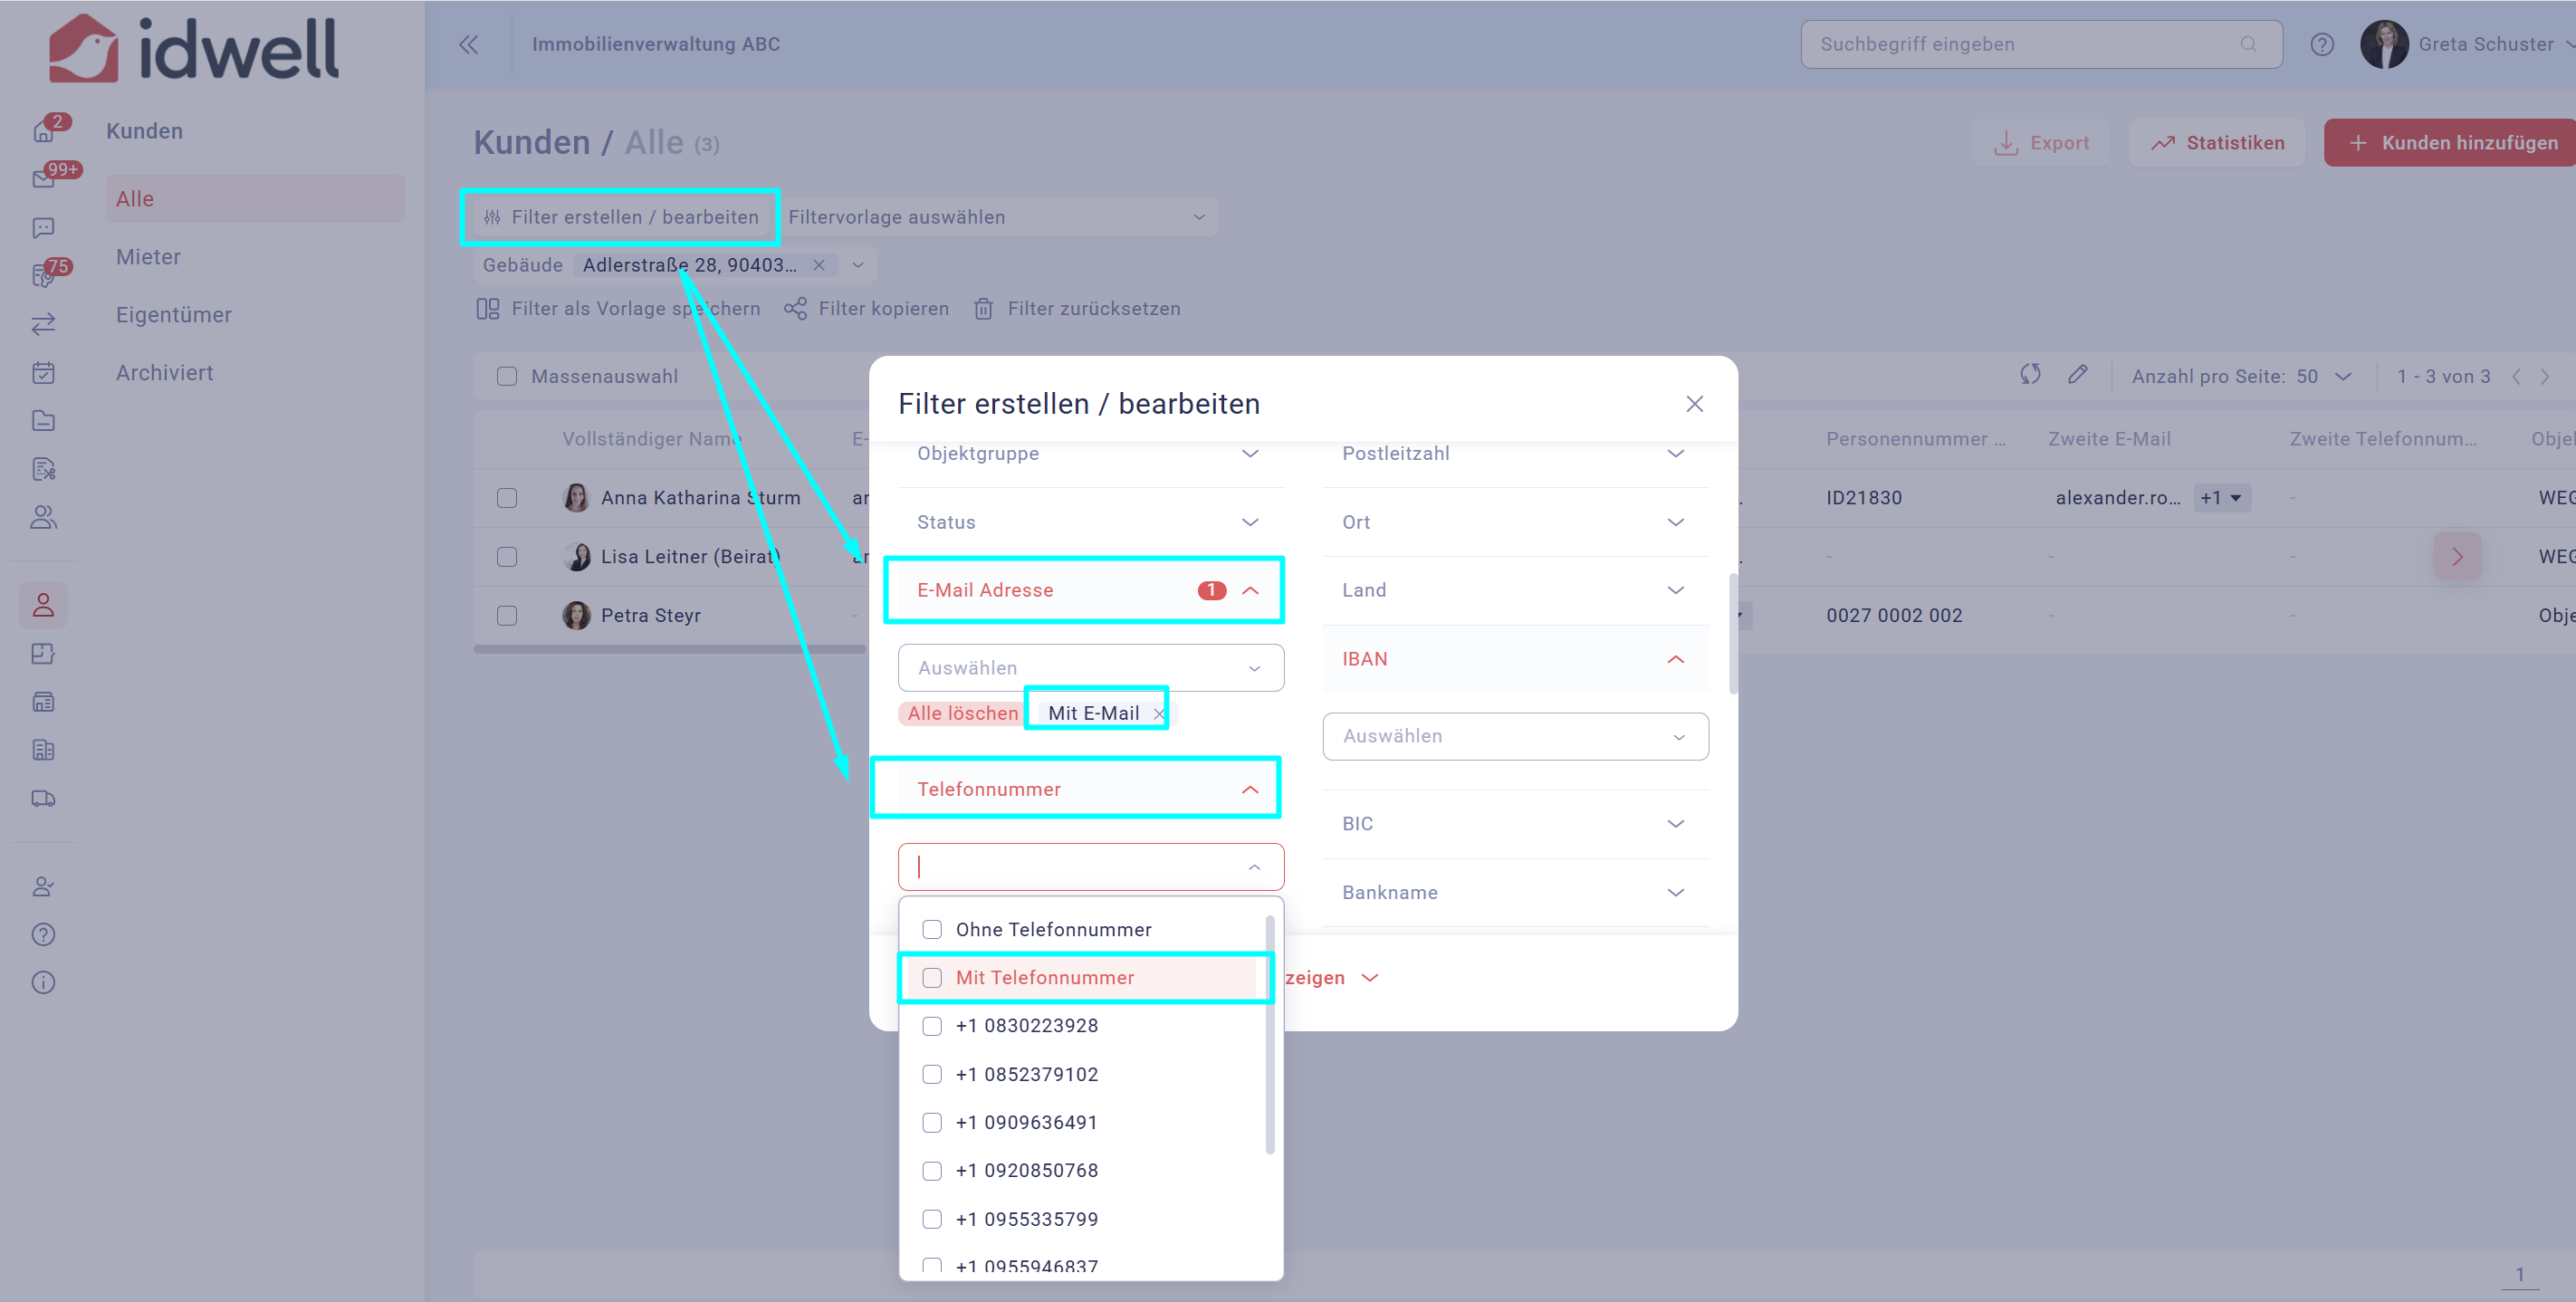Click Filter als Vorlage speichern
This screenshot has width=2576, height=1302.
point(618,309)
